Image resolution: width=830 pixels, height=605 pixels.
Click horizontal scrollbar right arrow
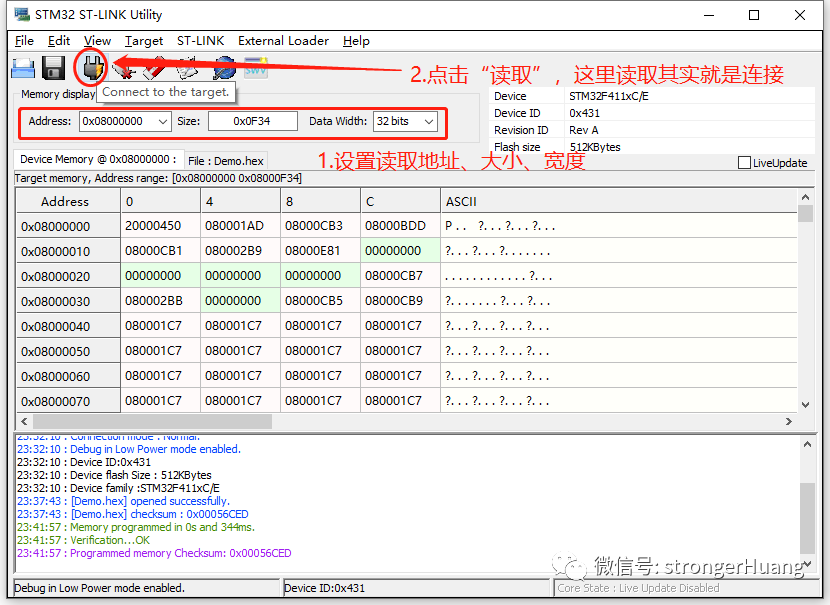[789, 421]
